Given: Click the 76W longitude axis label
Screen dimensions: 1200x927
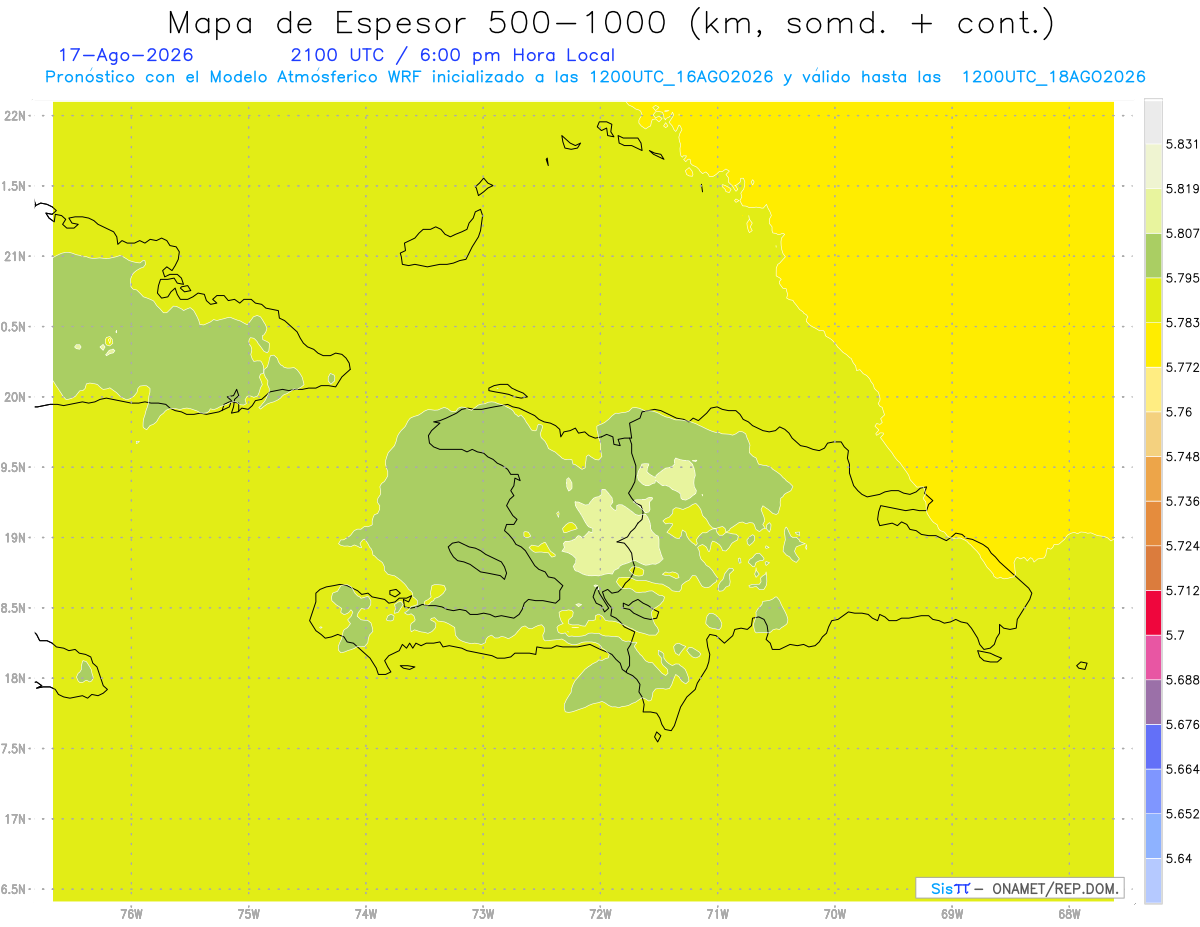Looking at the screenshot, I should pos(131,914).
